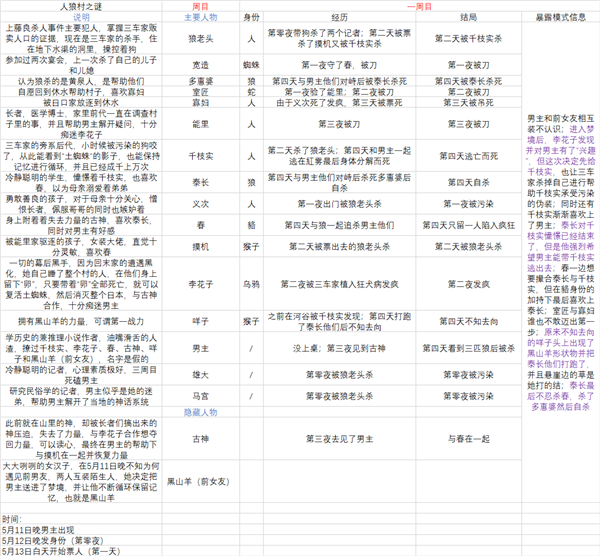600x556 pixels.
Task: Select the 古神 hidden character cell
Action: [x=201, y=411]
